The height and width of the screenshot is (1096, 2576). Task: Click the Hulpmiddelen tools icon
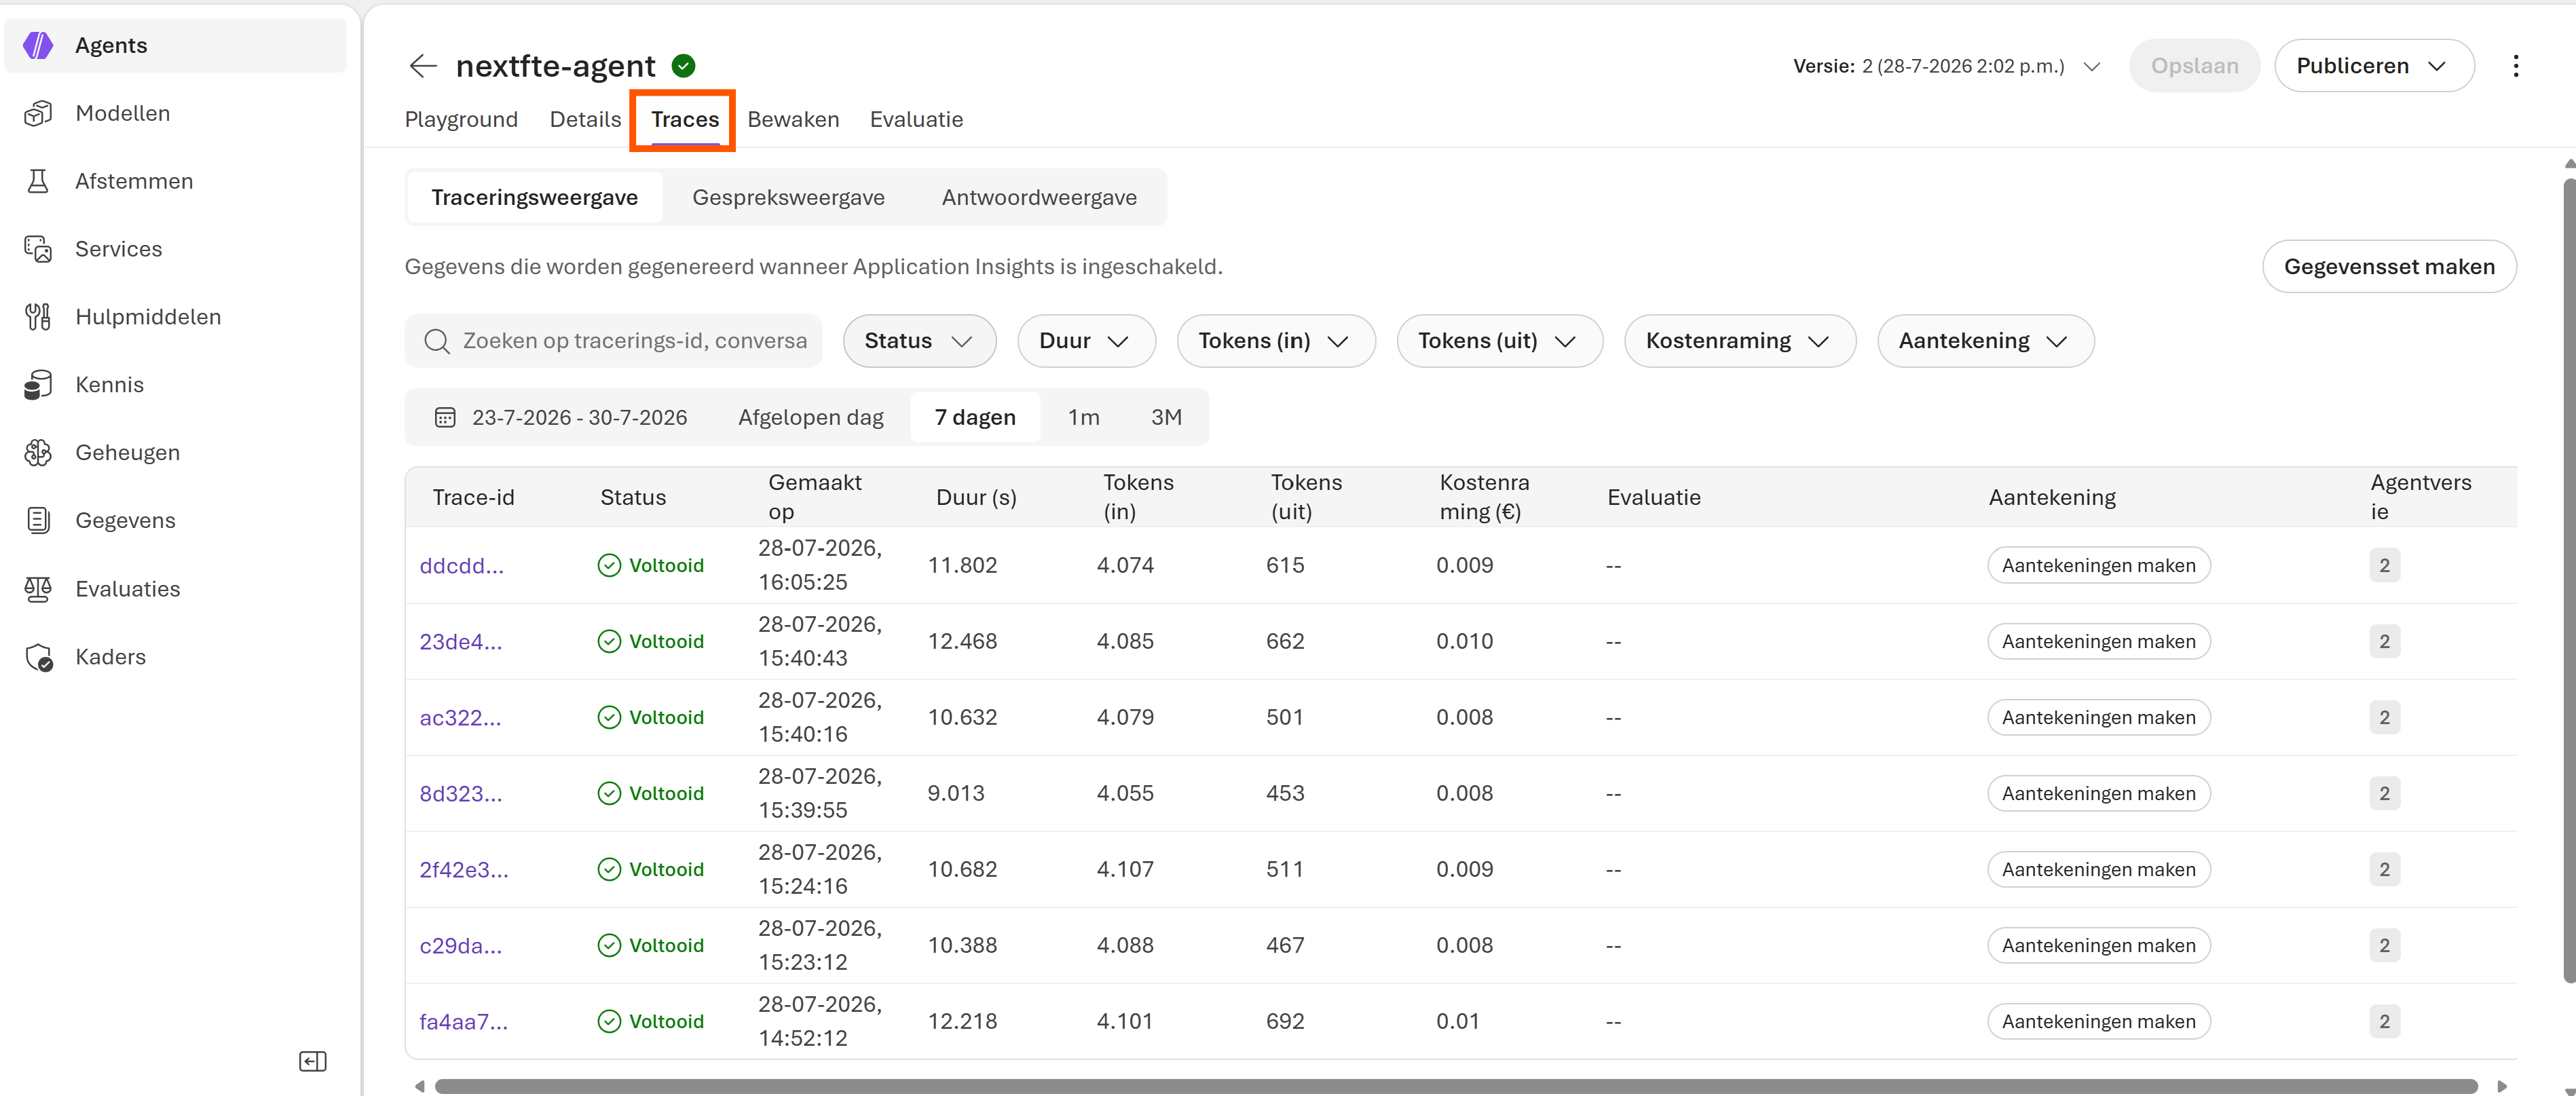(38, 317)
